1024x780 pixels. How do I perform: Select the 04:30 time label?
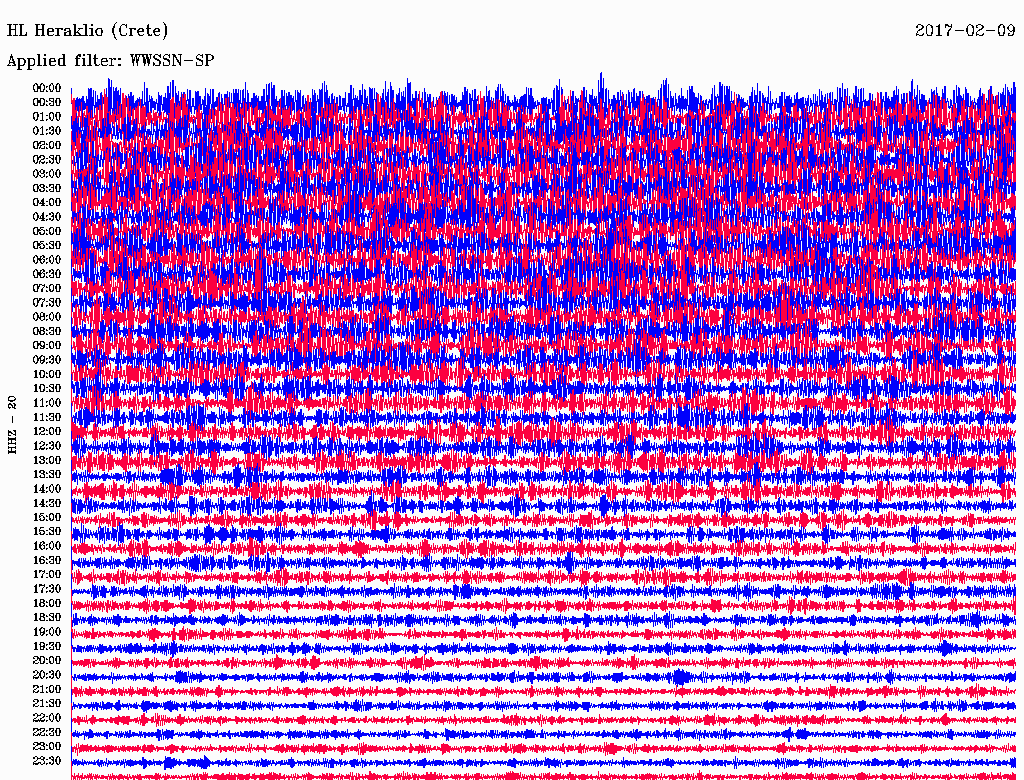[x=47, y=217]
